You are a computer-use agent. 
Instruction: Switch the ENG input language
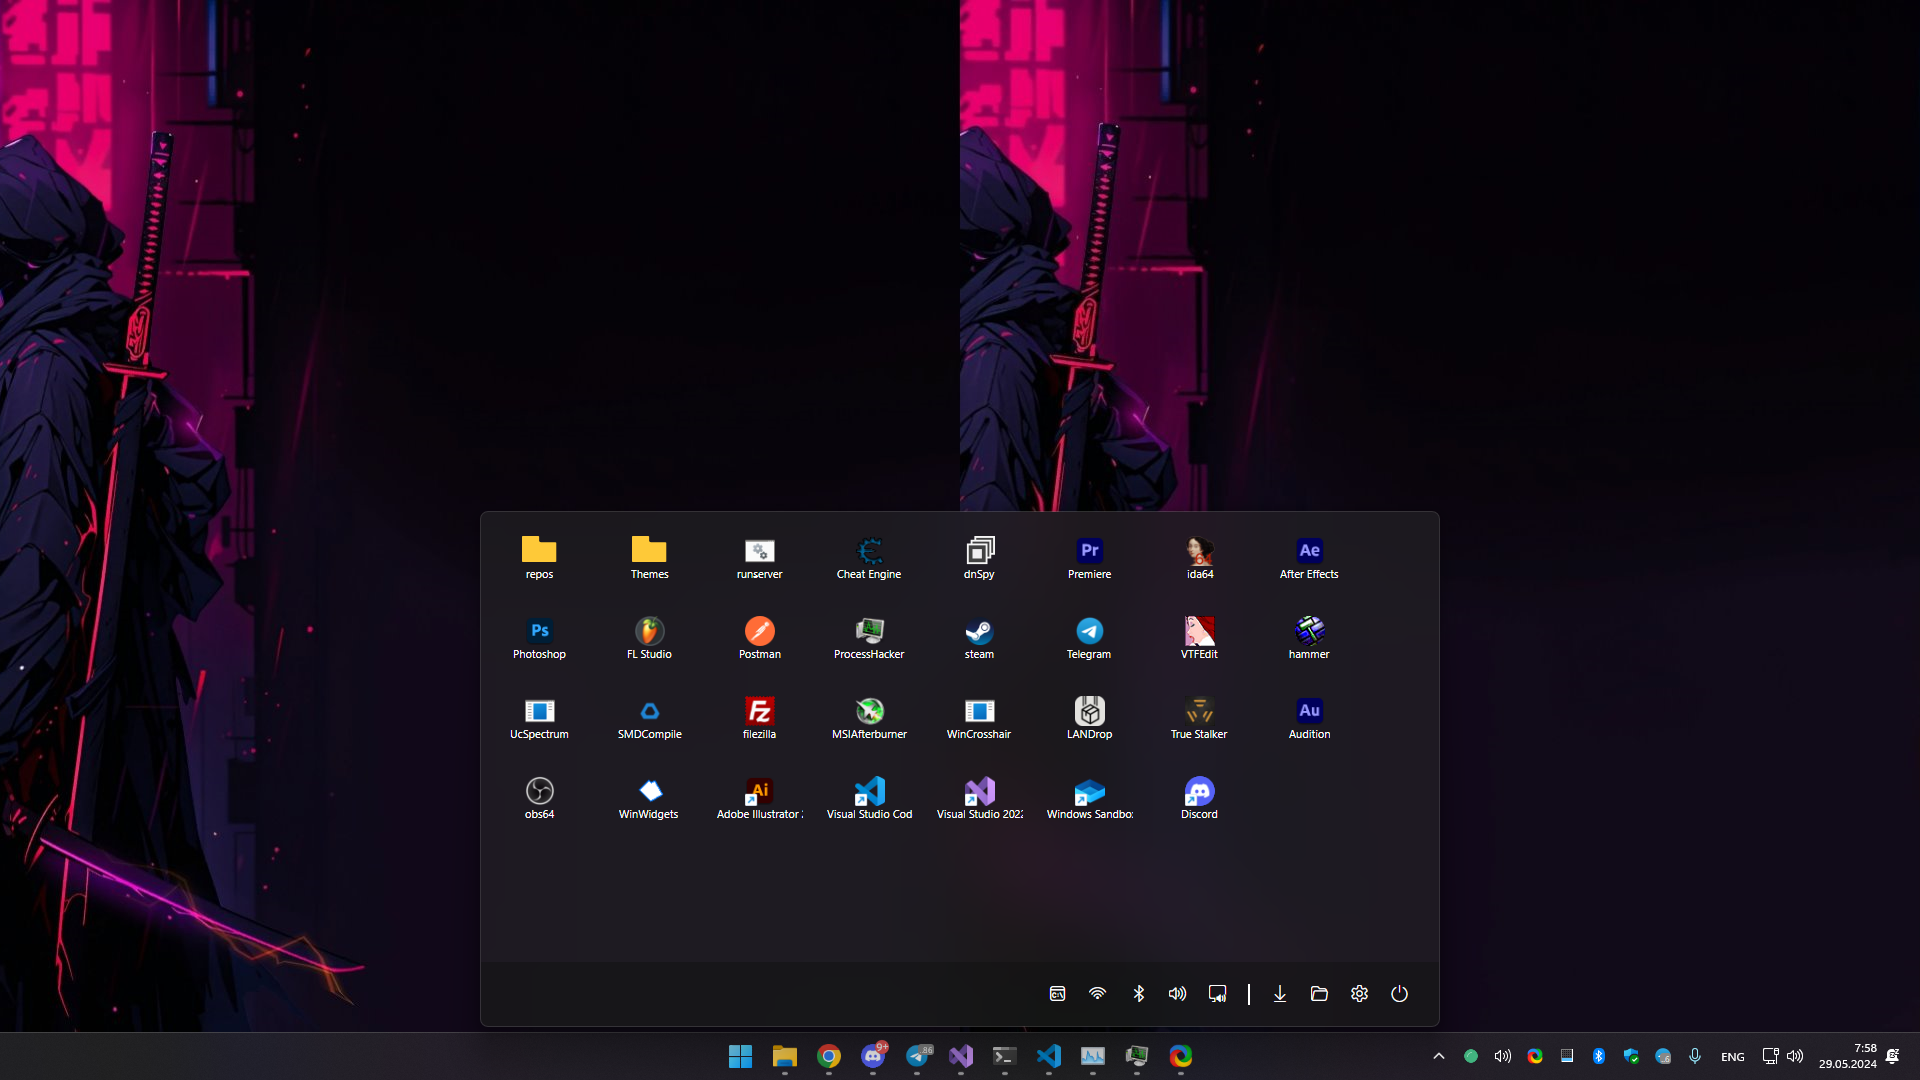tap(1733, 1057)
